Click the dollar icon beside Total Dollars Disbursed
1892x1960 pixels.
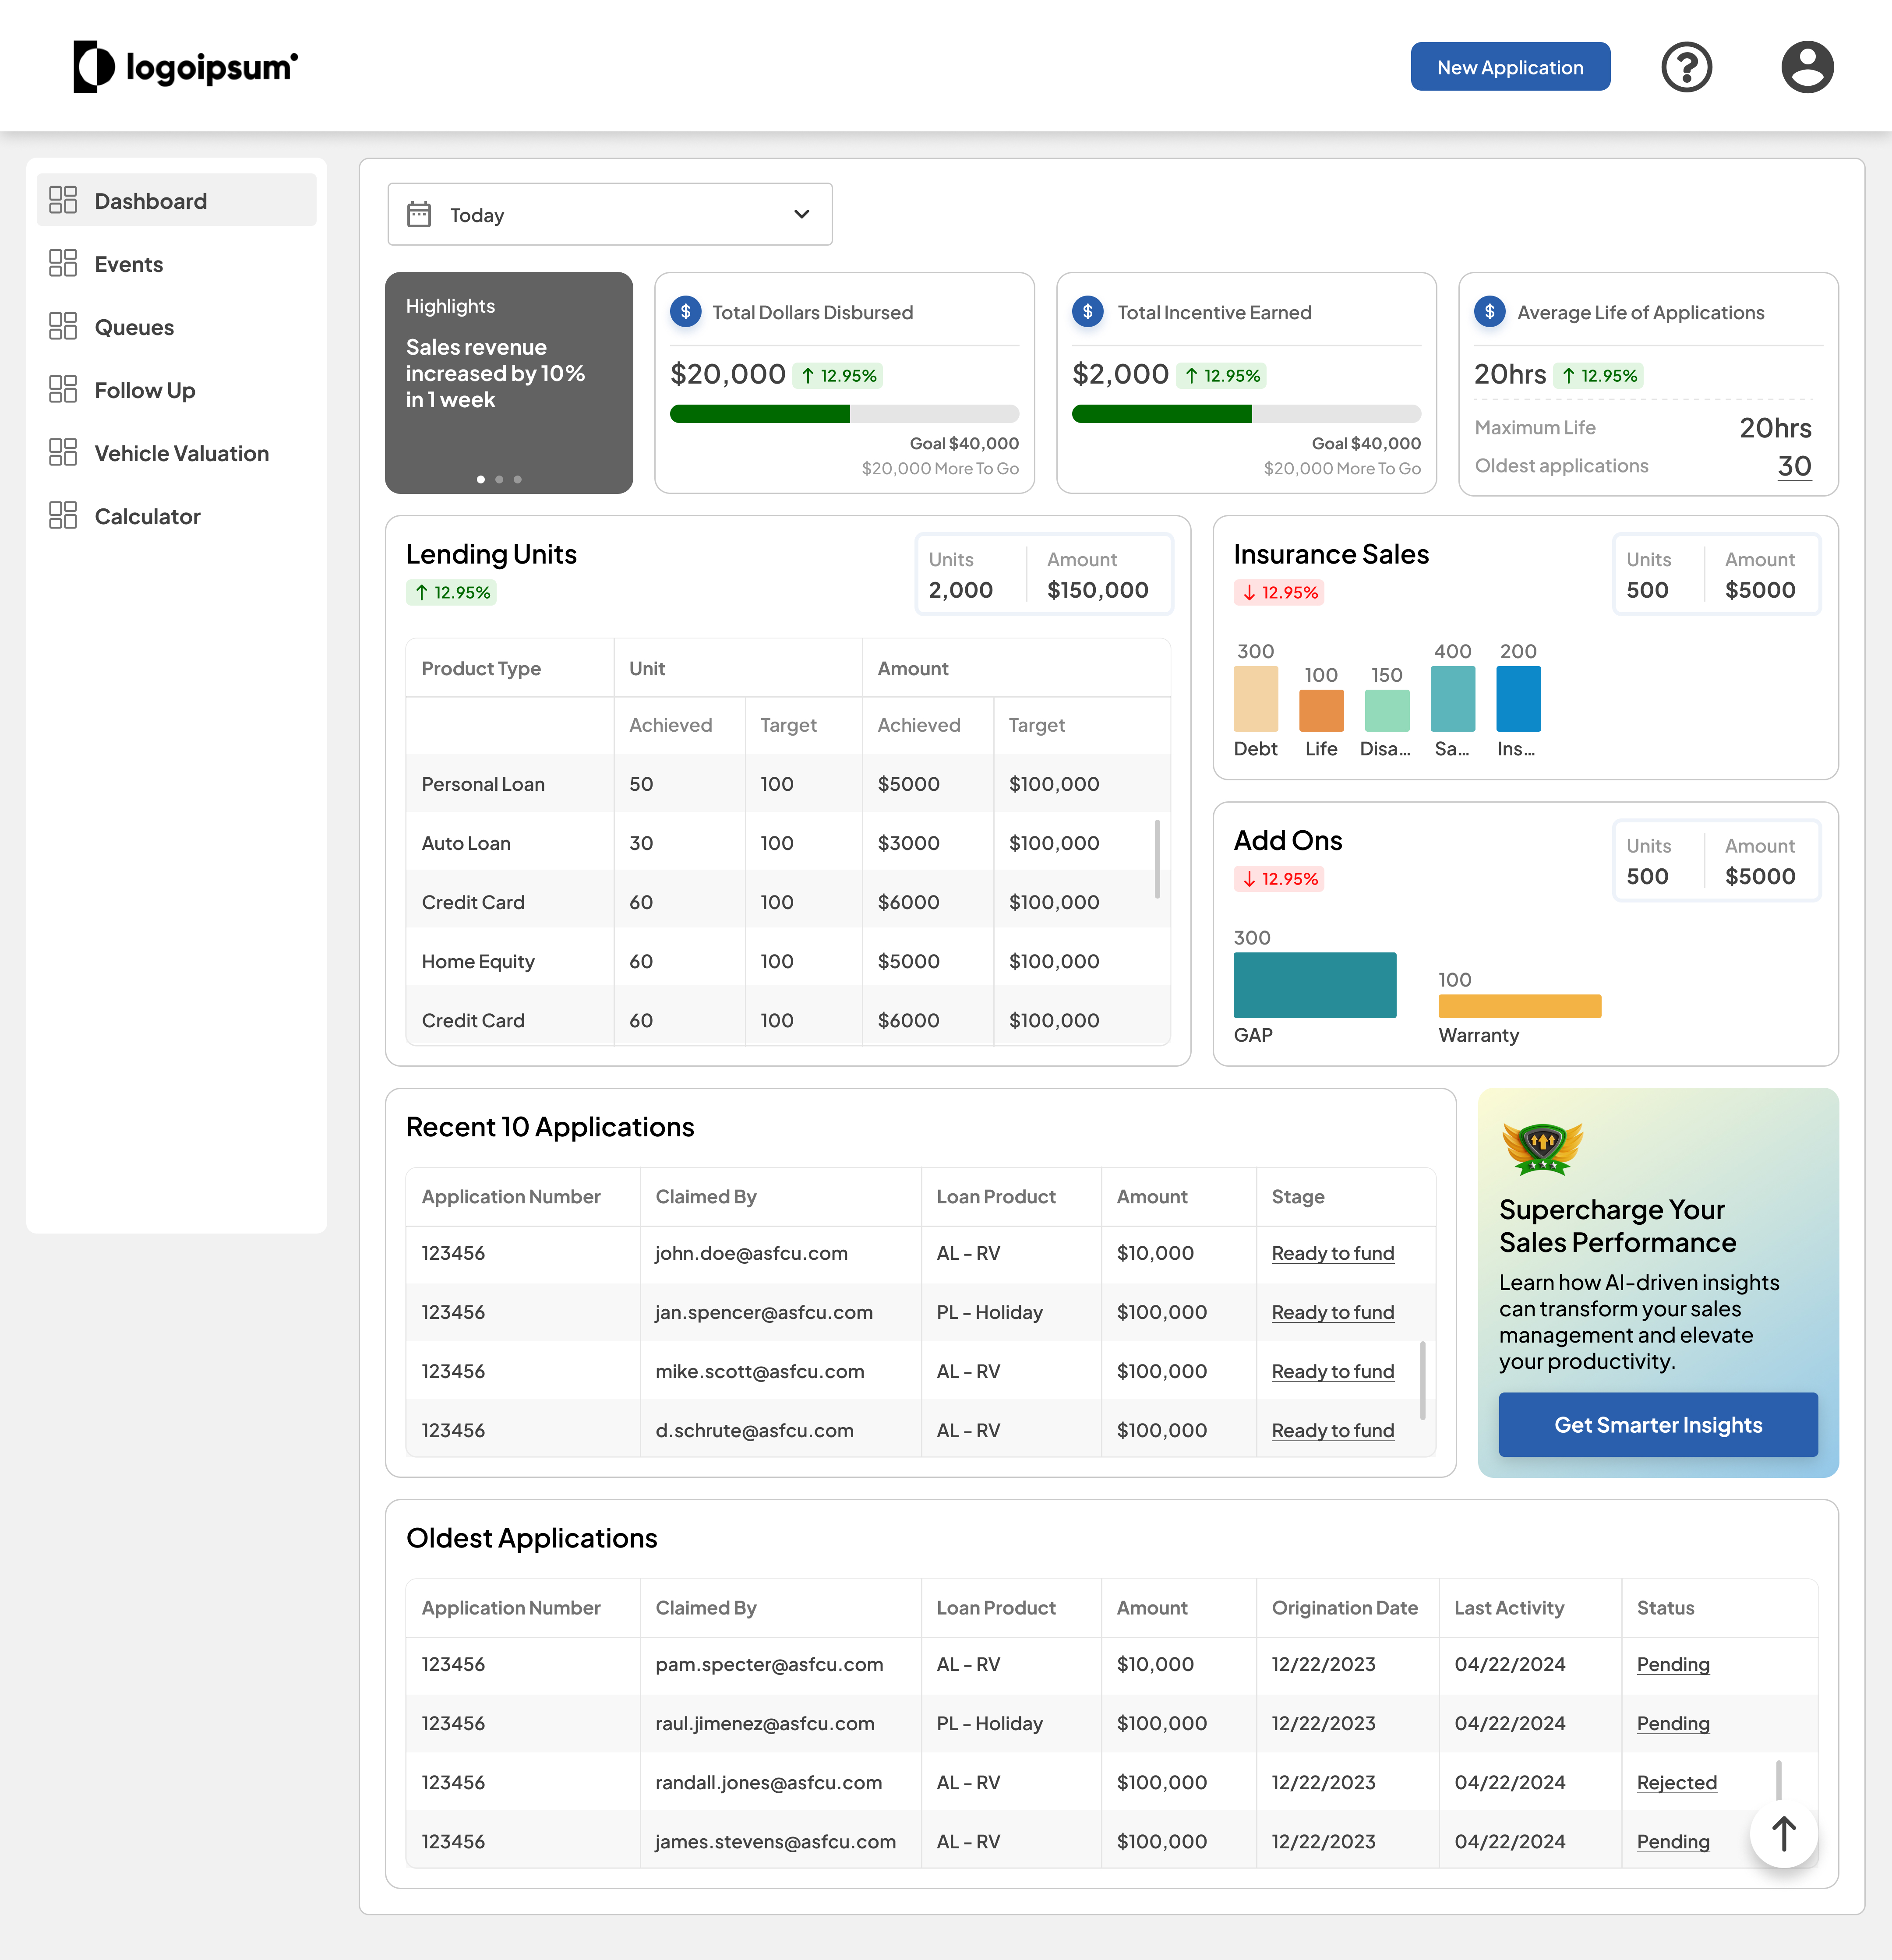click(x=686, y=312)
